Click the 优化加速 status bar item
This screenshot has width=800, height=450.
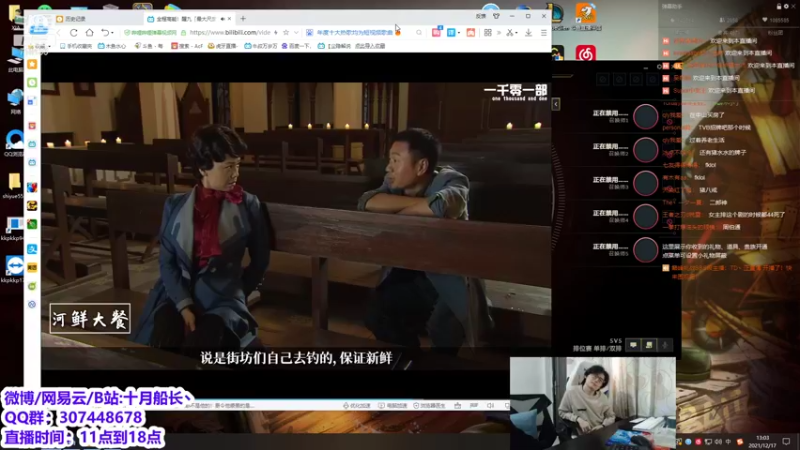357,406
